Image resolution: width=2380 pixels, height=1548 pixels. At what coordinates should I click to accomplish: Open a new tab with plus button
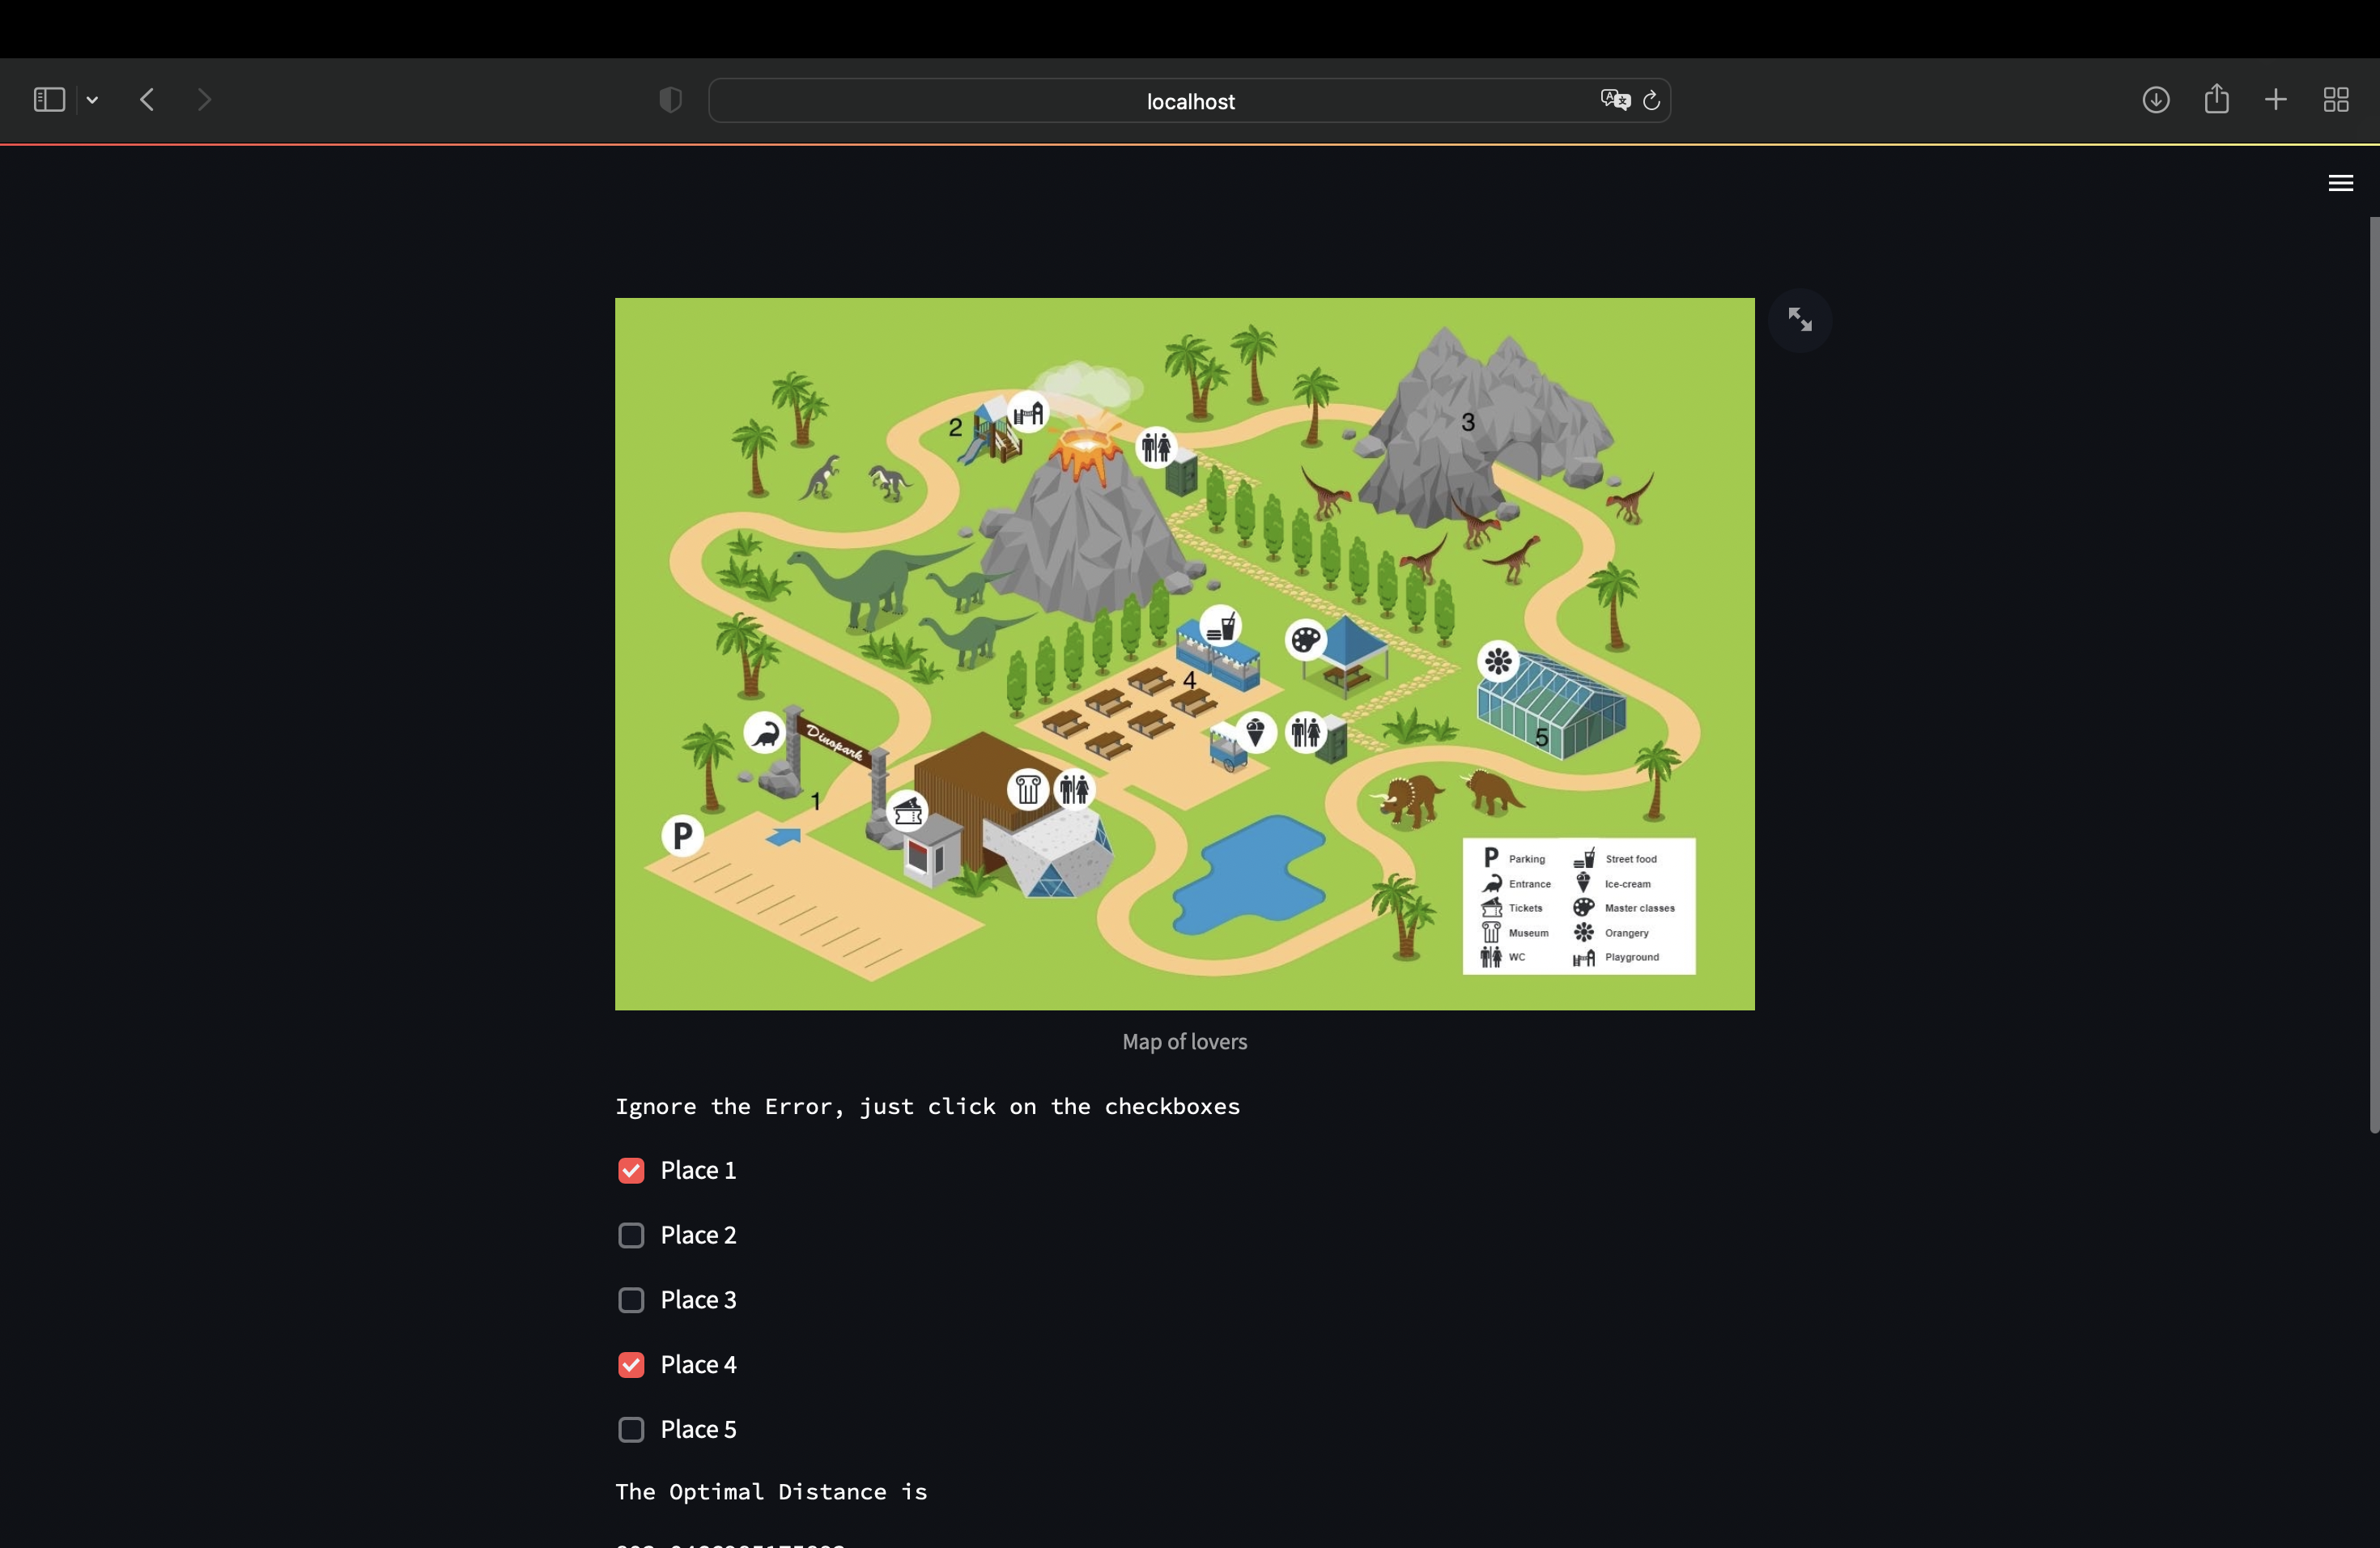point(2275,100)
